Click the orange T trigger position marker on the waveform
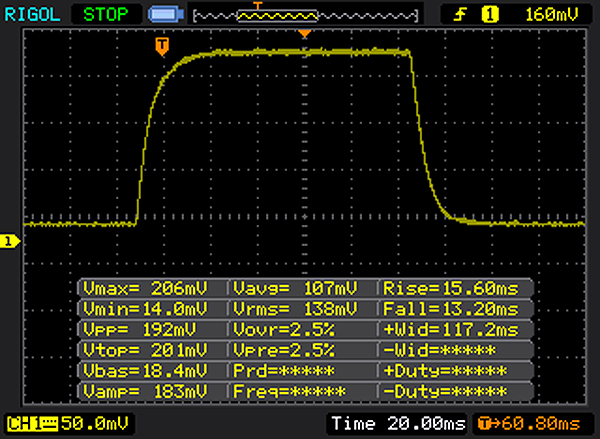 [162, 47]
